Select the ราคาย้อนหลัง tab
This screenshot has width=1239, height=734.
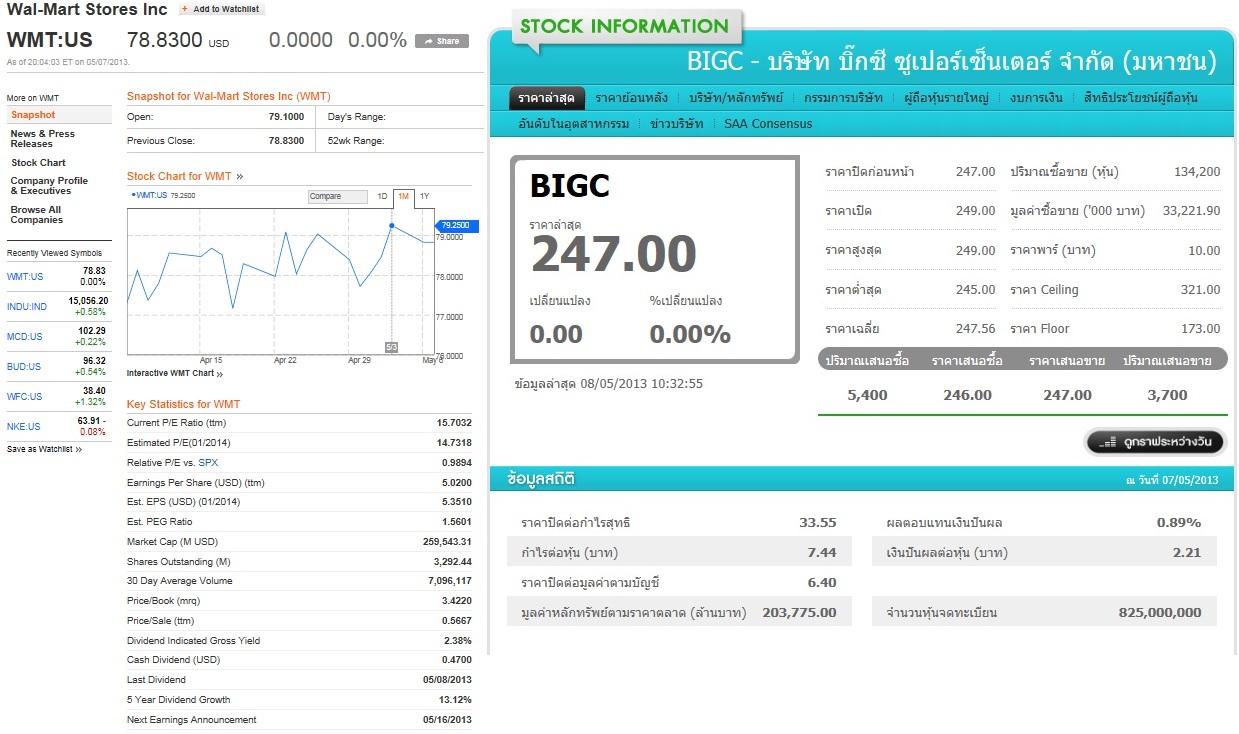point(631,98)
